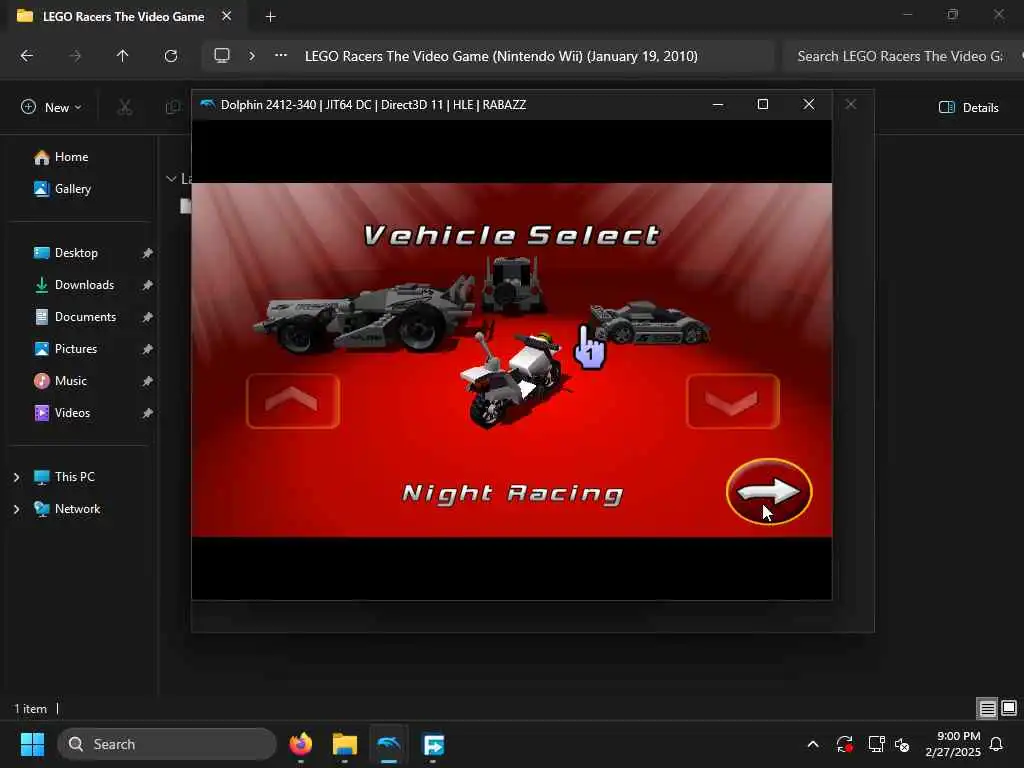Click the 1 item status text
This screenshot has height=768, width=1024.
[x=31, y=709]
